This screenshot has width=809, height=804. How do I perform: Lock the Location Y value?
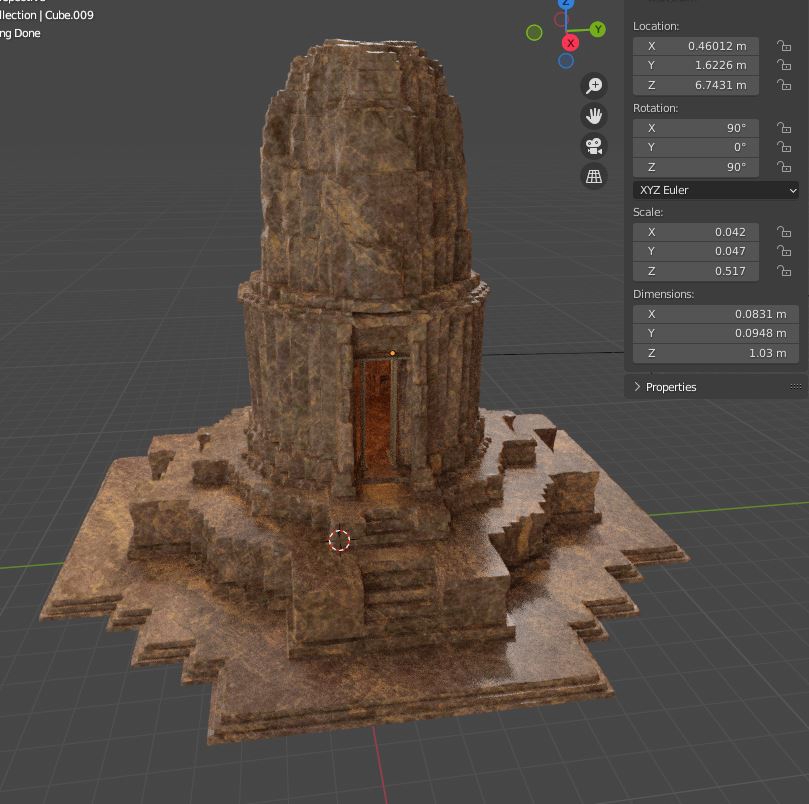(784, 65)
